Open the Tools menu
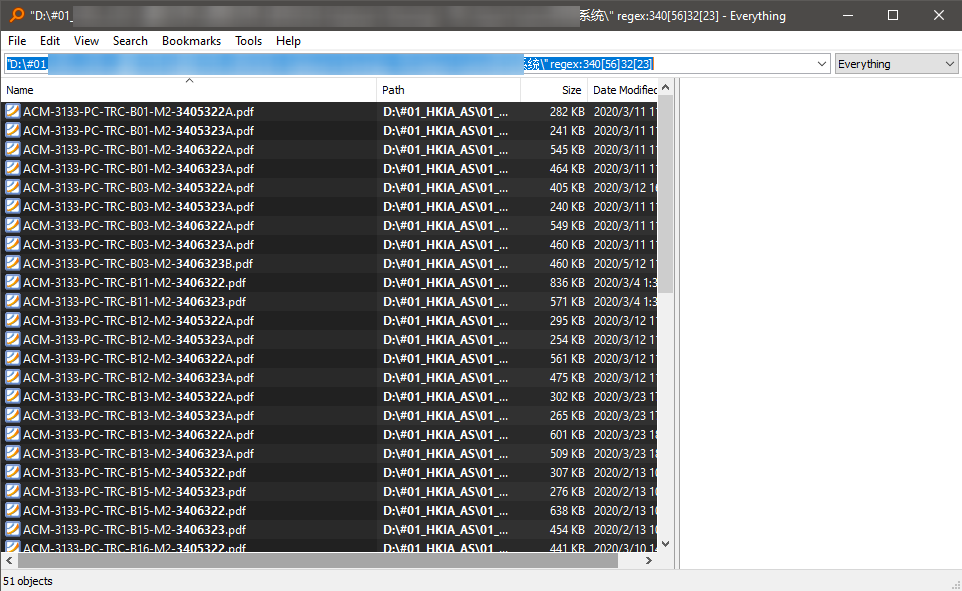The height and width of the screenshot is (591, 962). (248, 41)
